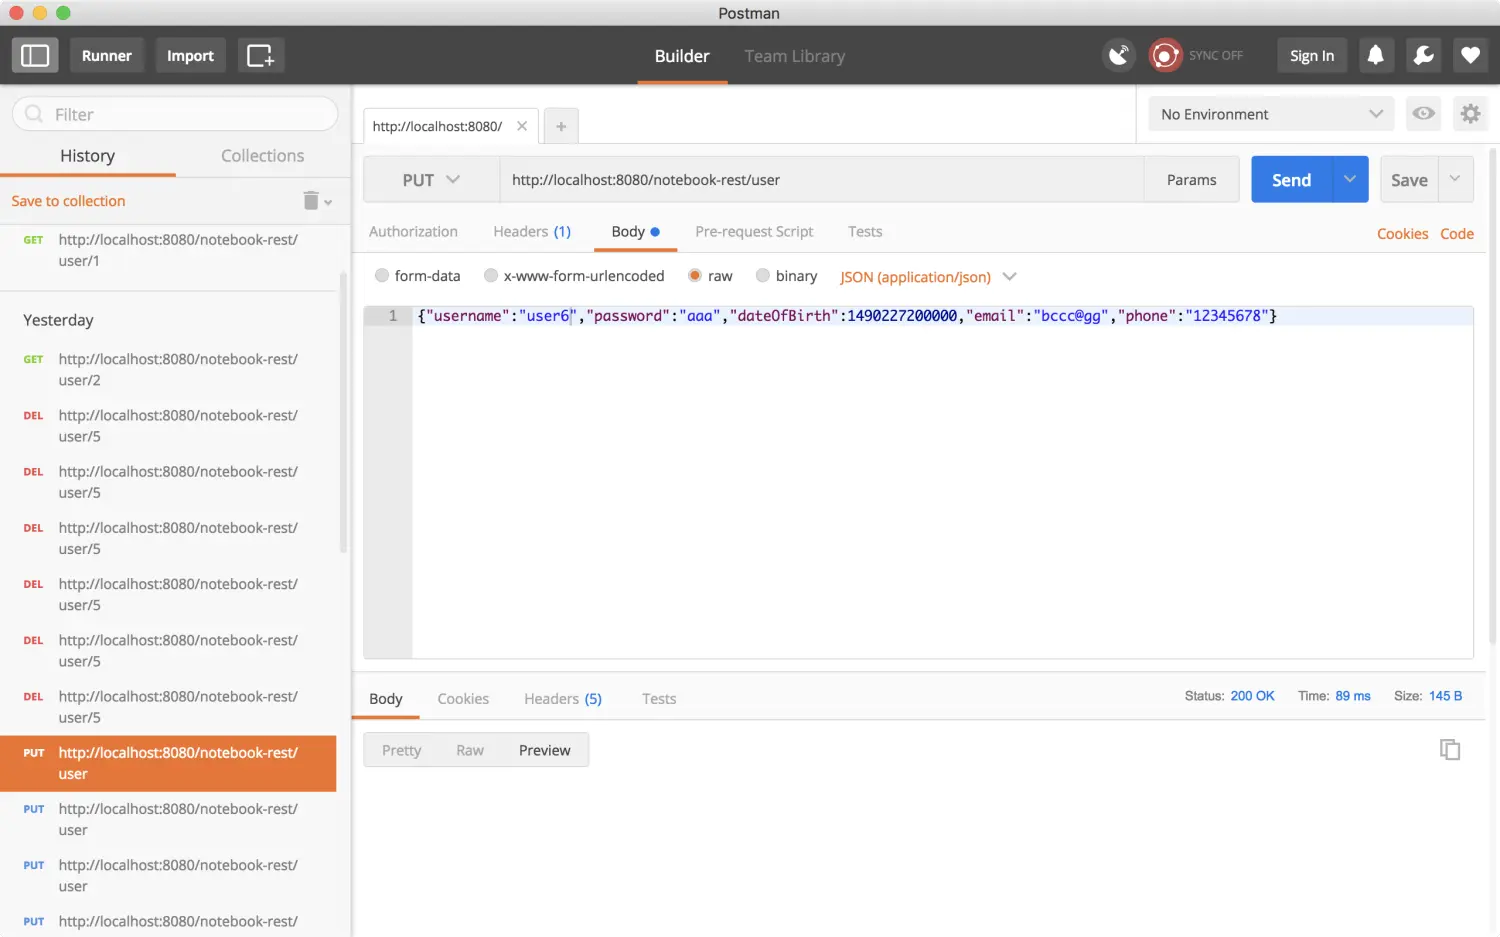Switch response view to Pretty
Image resolution: width=1500 pixels, height=937 pixels.
click(x=401, y=750)
